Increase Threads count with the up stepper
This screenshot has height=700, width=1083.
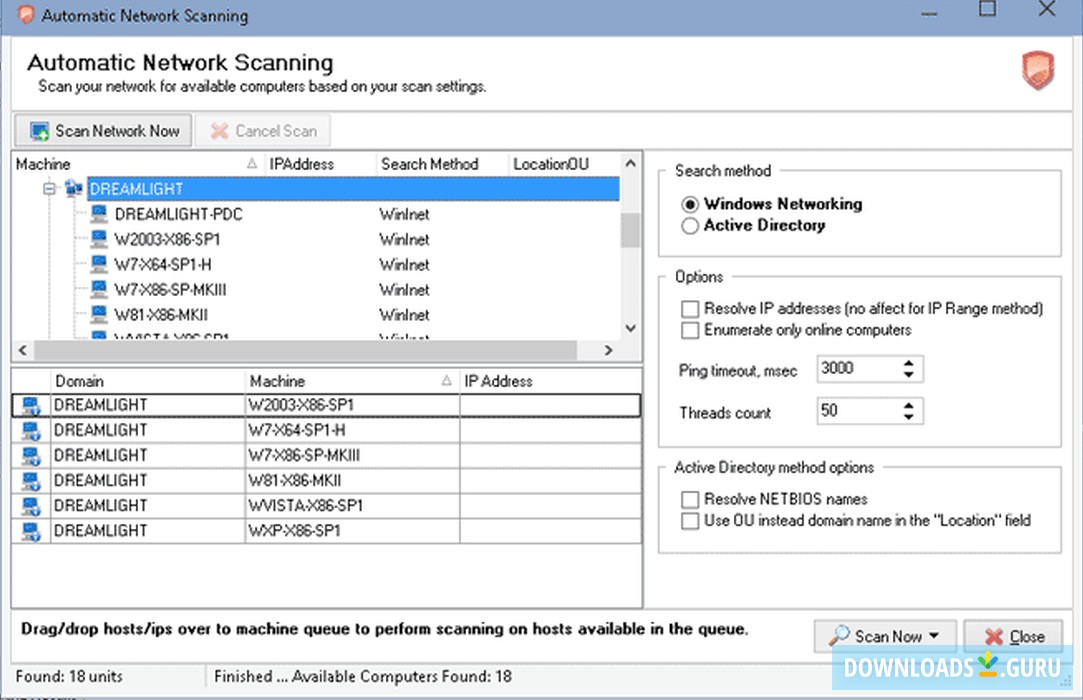[x=908, y=405]
